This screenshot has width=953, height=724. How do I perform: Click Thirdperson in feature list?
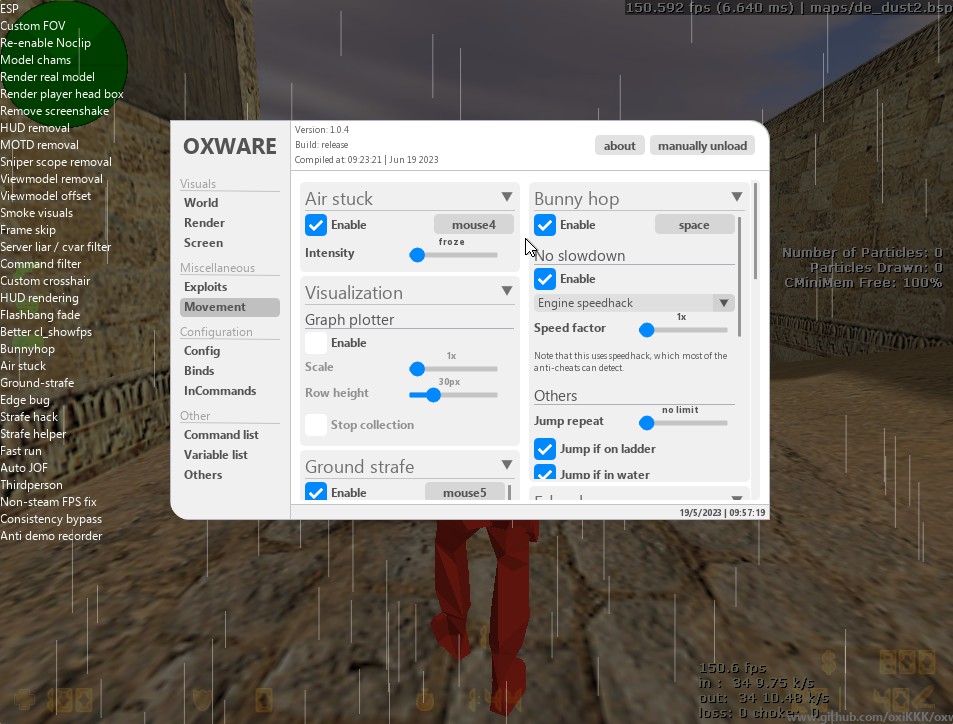(x=31, y=485)
